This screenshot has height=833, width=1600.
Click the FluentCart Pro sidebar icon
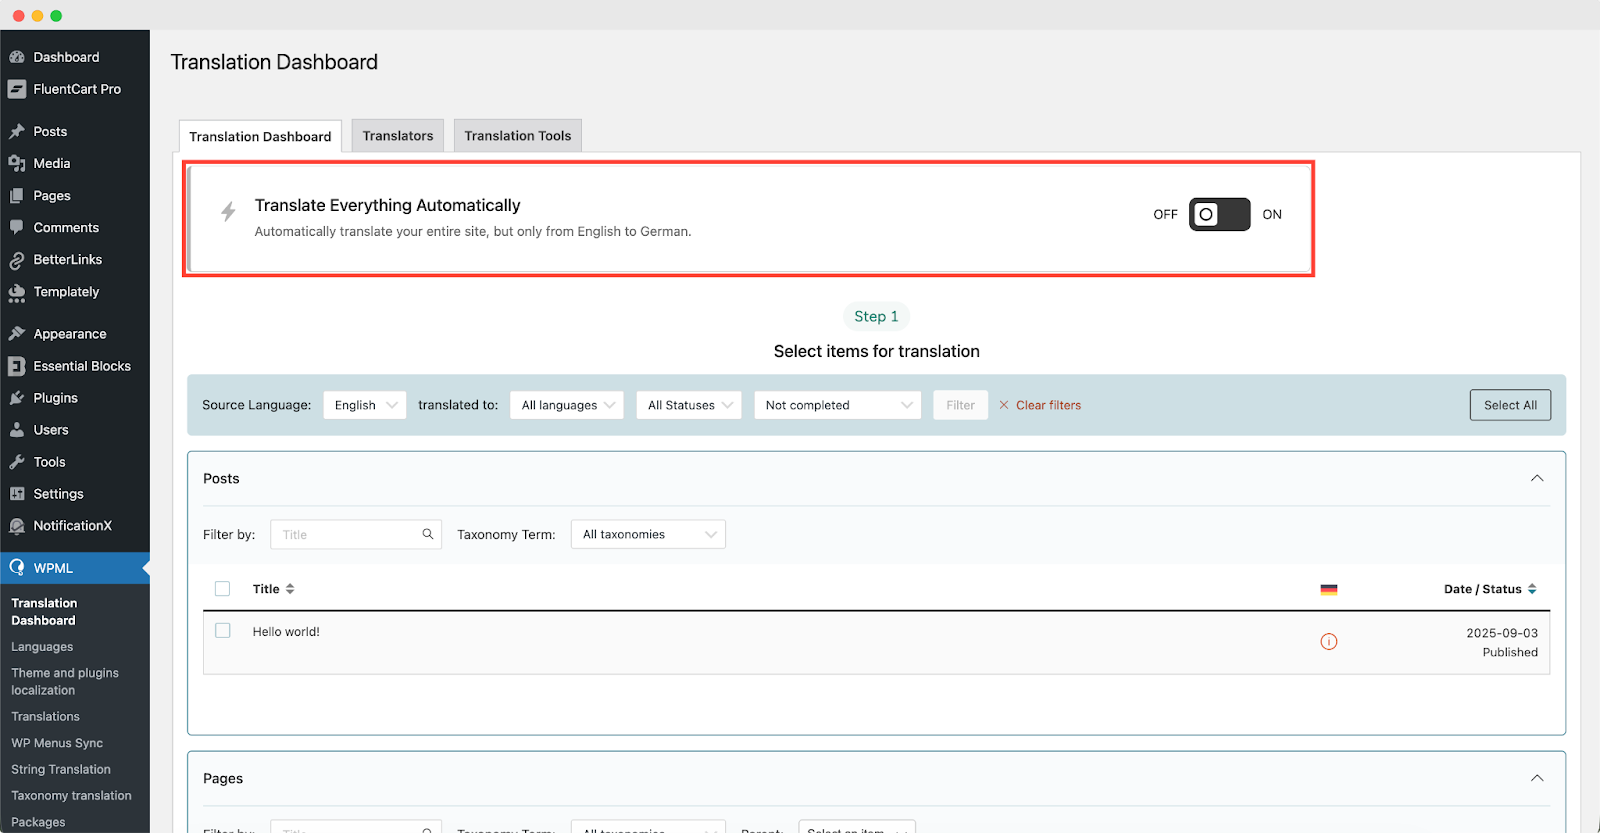point(17,89)
